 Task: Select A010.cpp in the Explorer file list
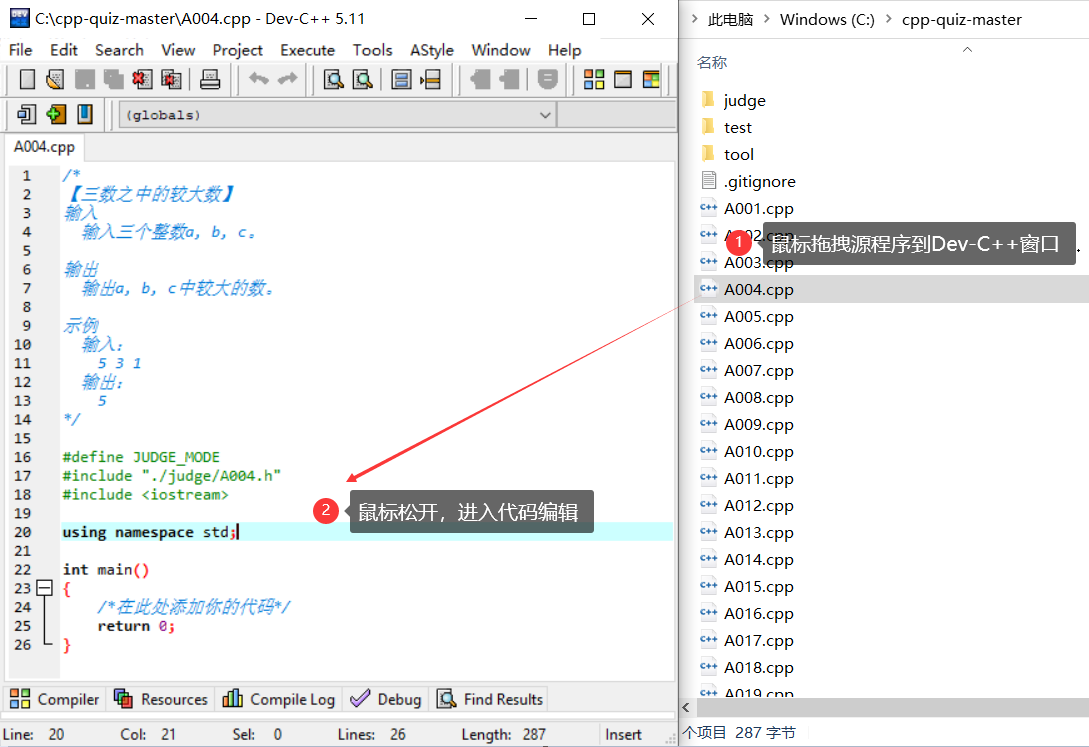point(758,451)
